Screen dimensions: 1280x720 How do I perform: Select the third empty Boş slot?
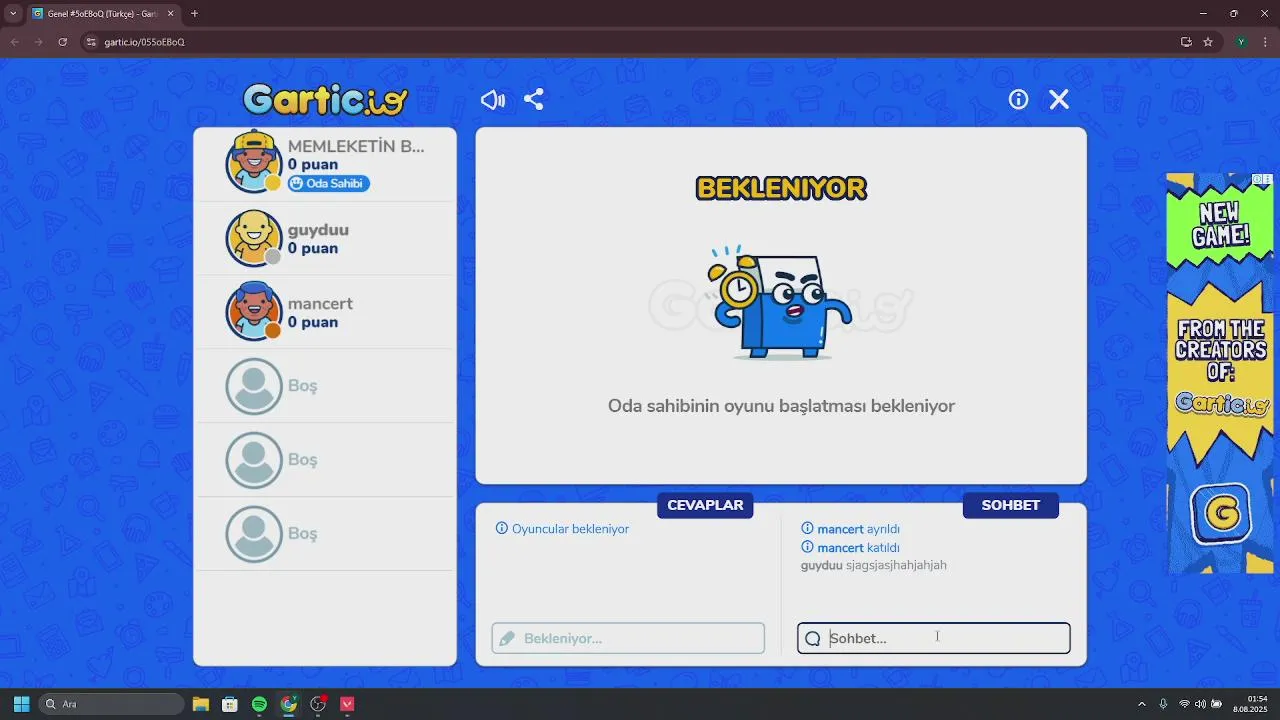[x=325, y=534]
